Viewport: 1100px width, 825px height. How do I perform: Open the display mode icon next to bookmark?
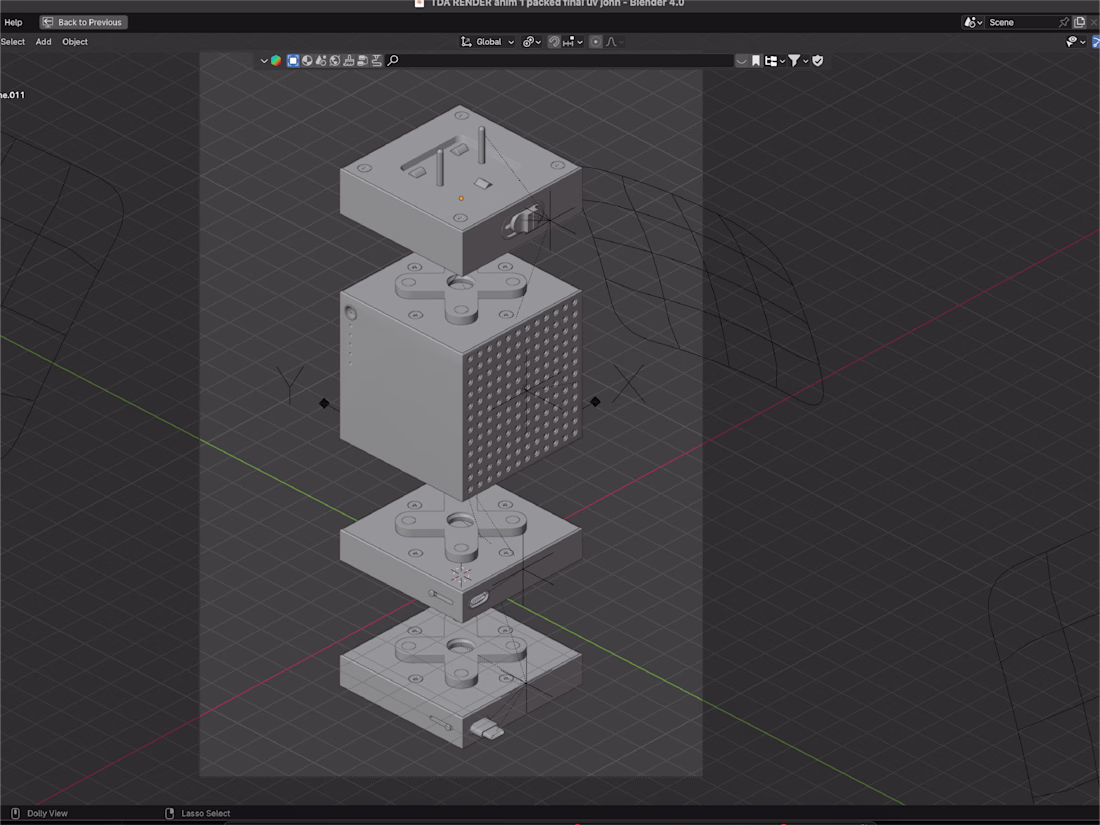[773, 61]
